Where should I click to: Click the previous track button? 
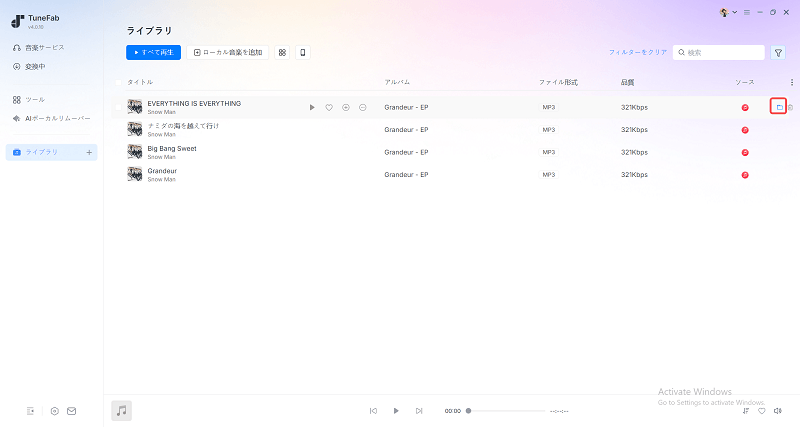click(373, 411)
